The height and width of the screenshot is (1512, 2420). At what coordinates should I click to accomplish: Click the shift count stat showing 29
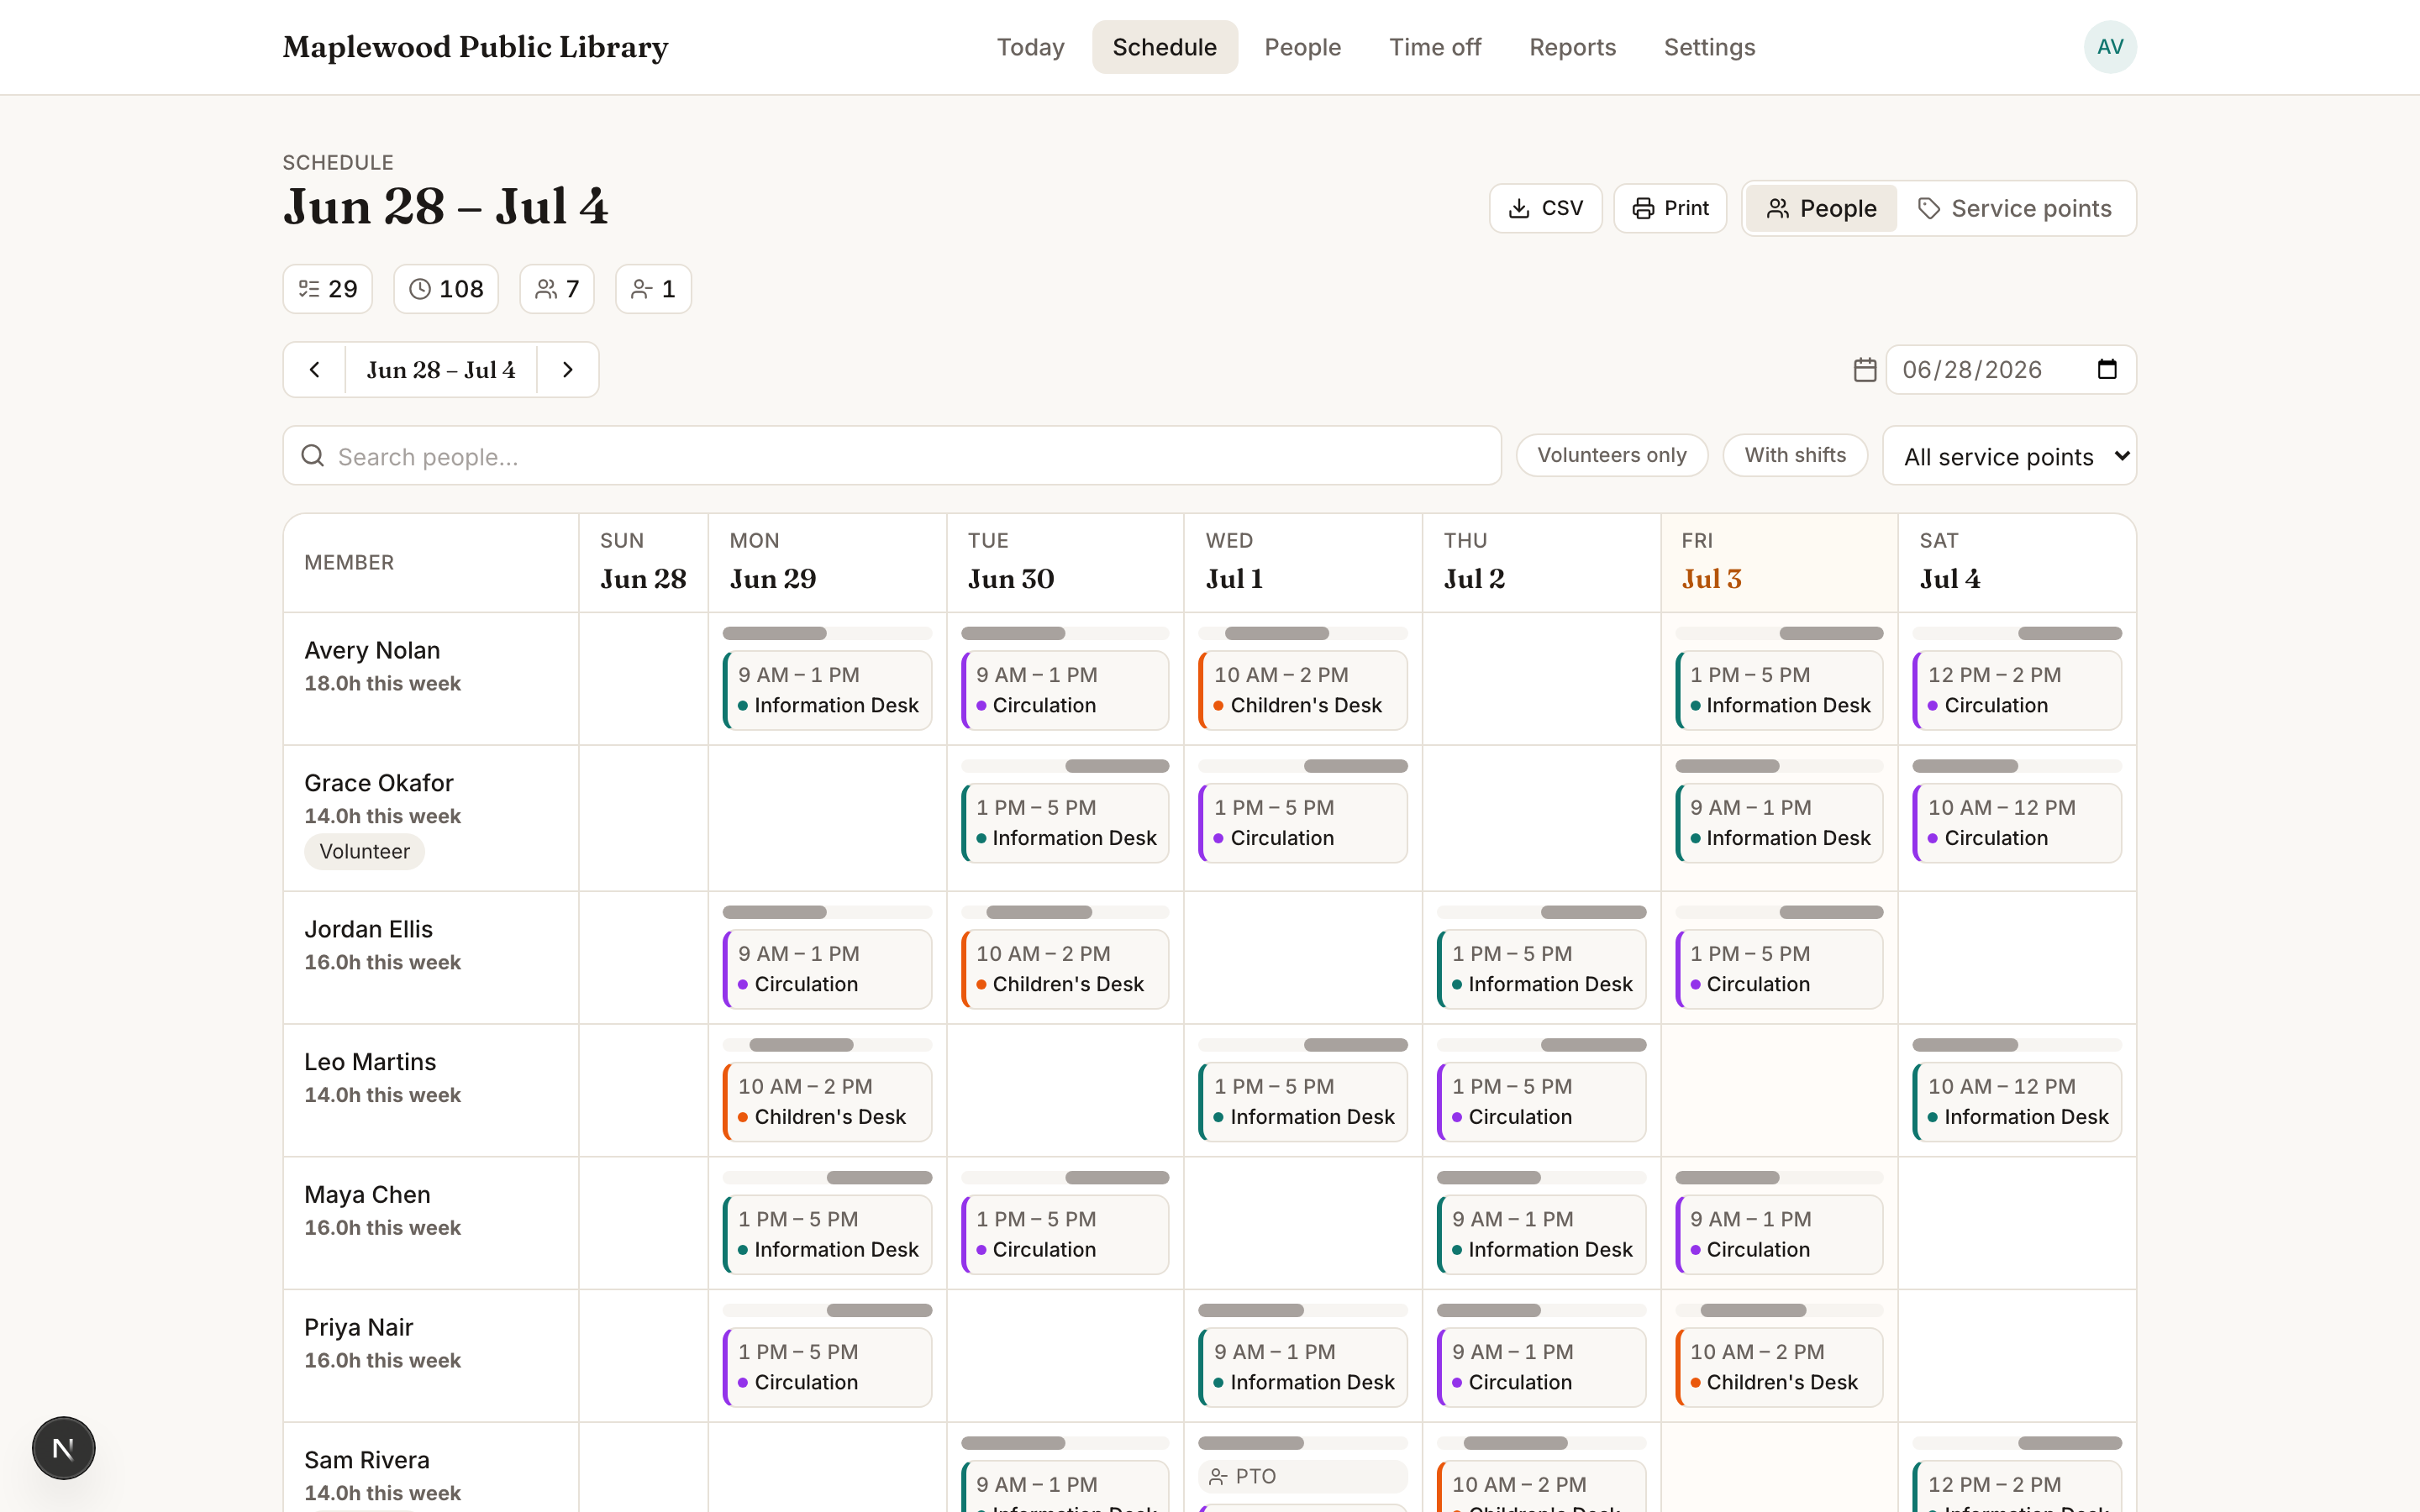[x=328, y=289]
